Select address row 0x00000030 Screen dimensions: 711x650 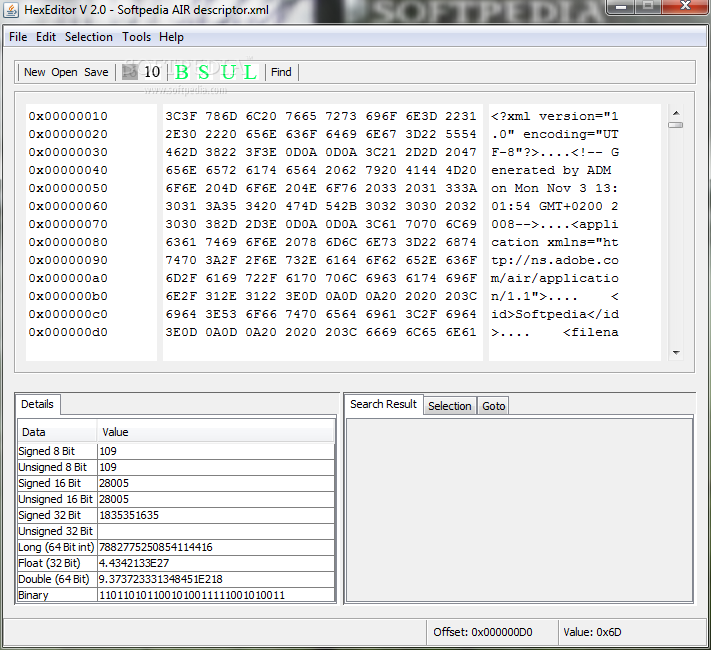[68, 152]
